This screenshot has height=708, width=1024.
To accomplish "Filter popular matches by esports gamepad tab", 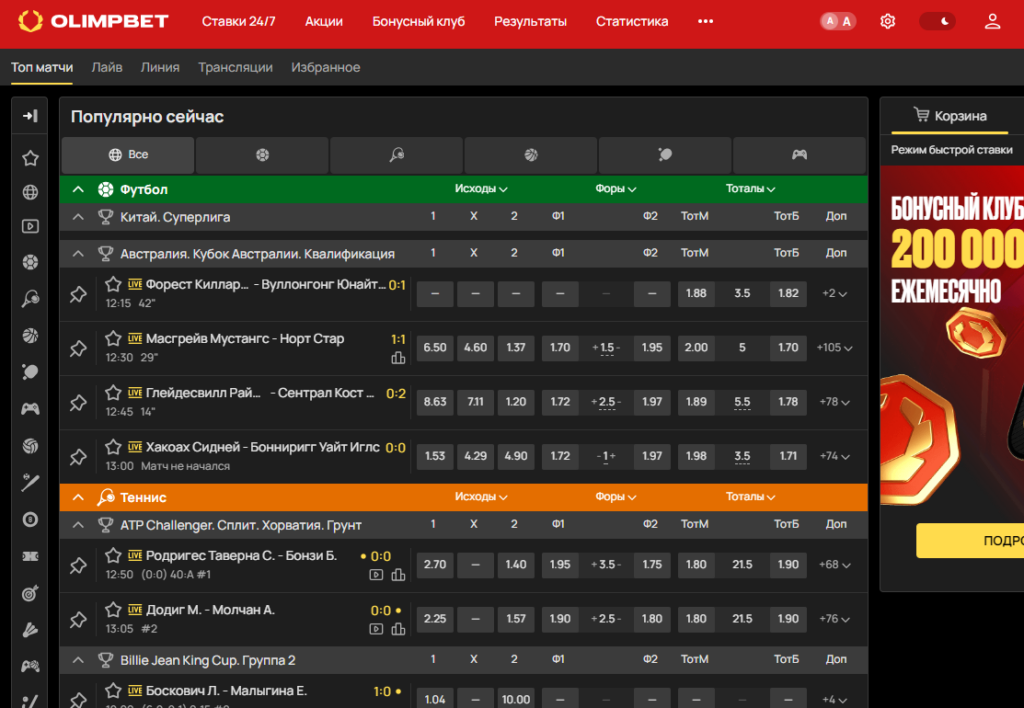I will 799,155.
